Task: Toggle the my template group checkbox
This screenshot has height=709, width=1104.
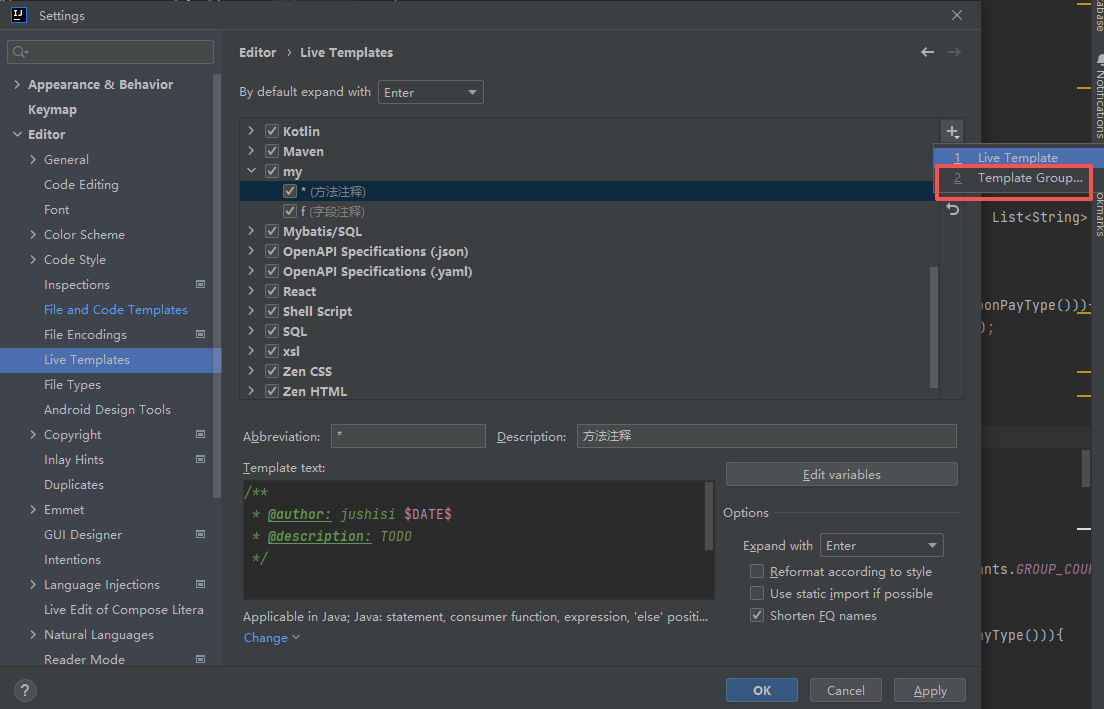Action: click(272, 171)
